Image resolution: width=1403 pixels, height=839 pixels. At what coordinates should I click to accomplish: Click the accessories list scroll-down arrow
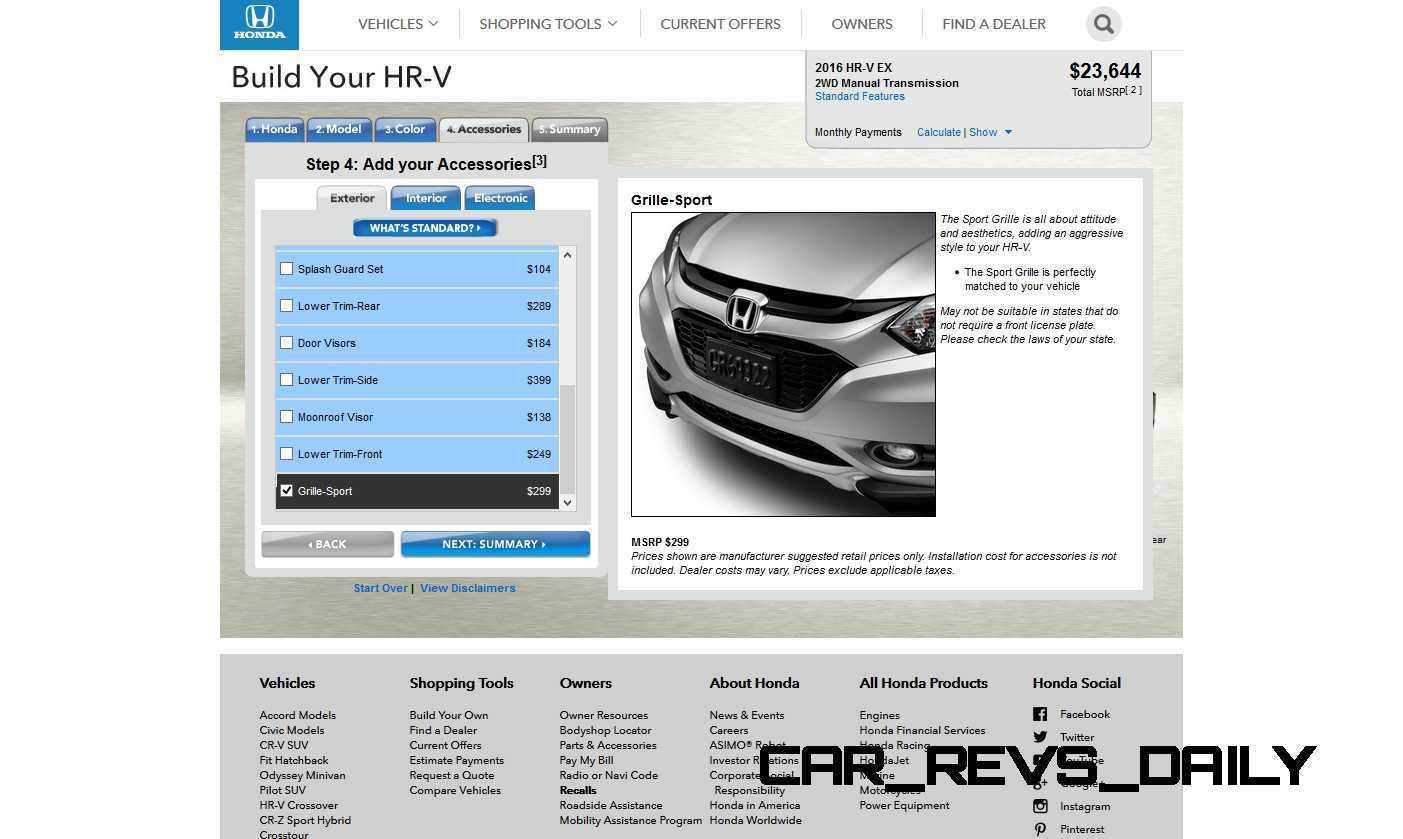pos(568,502)
